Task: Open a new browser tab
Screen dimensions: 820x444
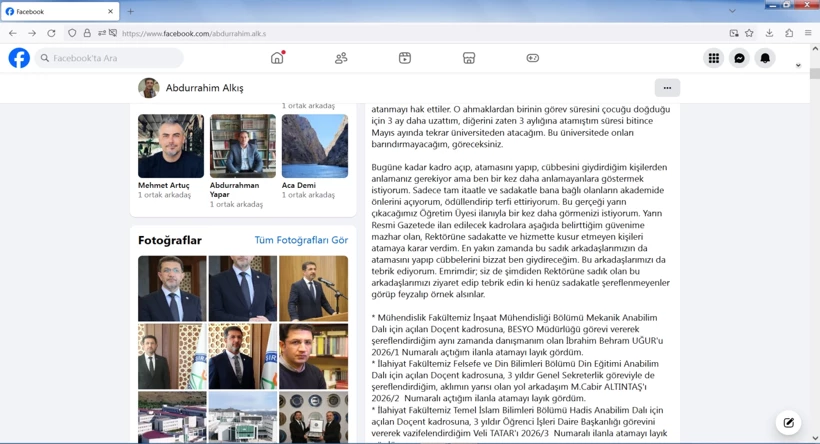Action: [131, 11]
